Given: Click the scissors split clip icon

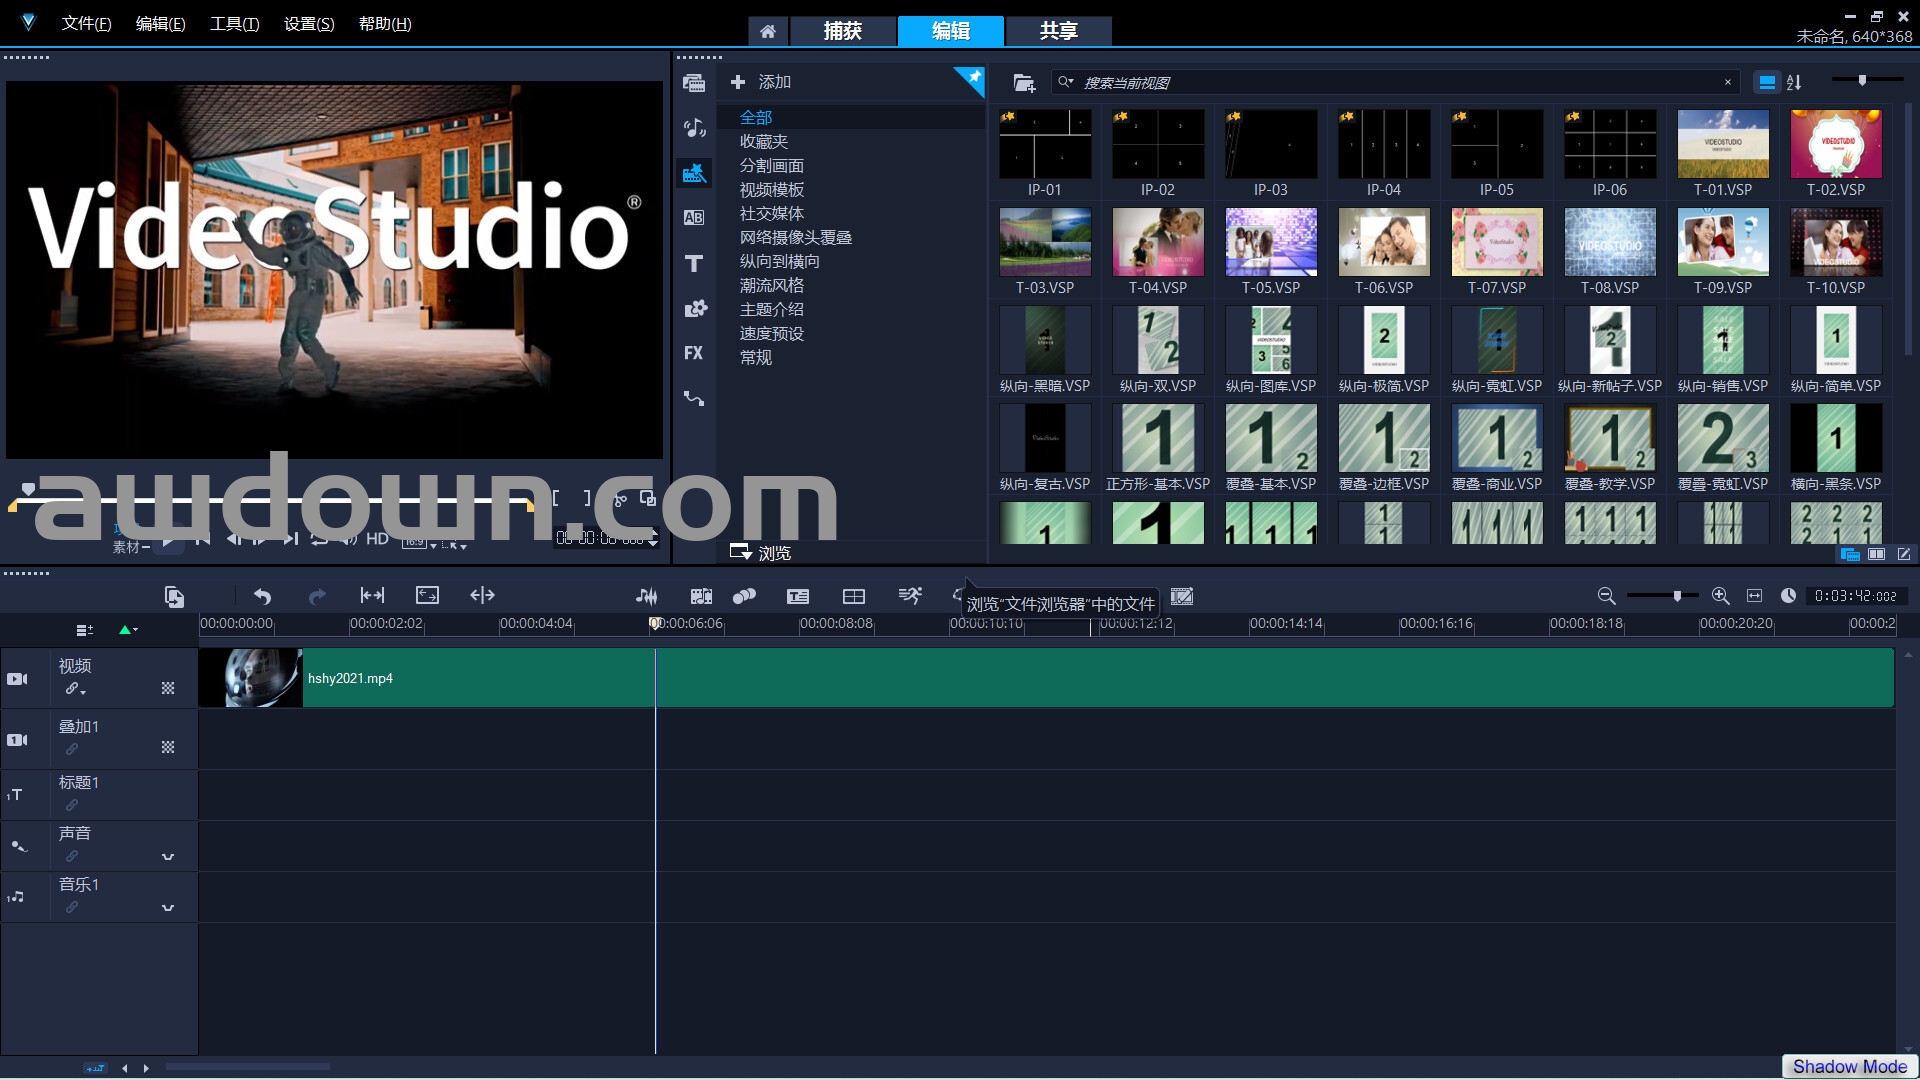Looking at the screenshot, I should [x=620, y=499].
